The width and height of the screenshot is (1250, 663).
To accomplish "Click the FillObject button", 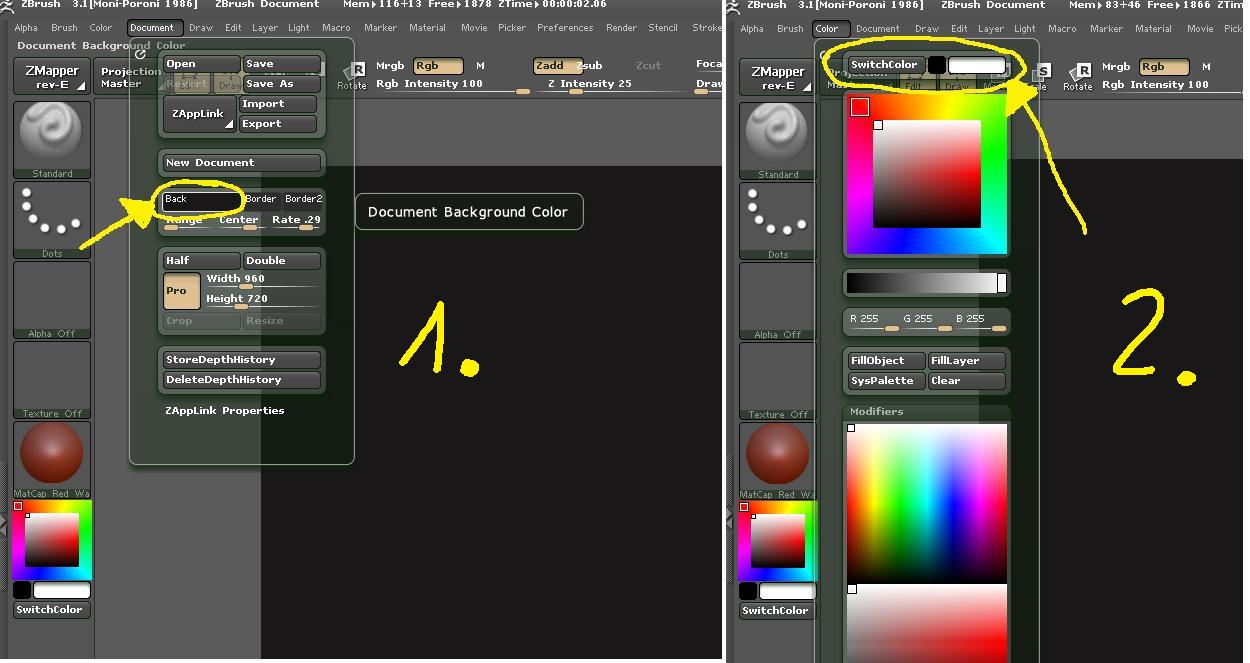I will [884, 360].
